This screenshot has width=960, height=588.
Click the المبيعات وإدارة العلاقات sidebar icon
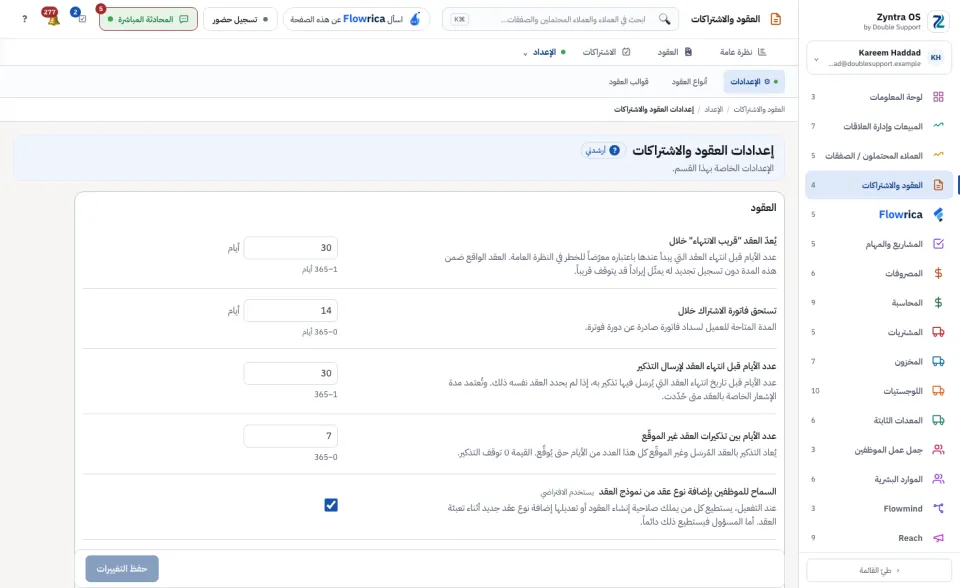pos(938,126)
